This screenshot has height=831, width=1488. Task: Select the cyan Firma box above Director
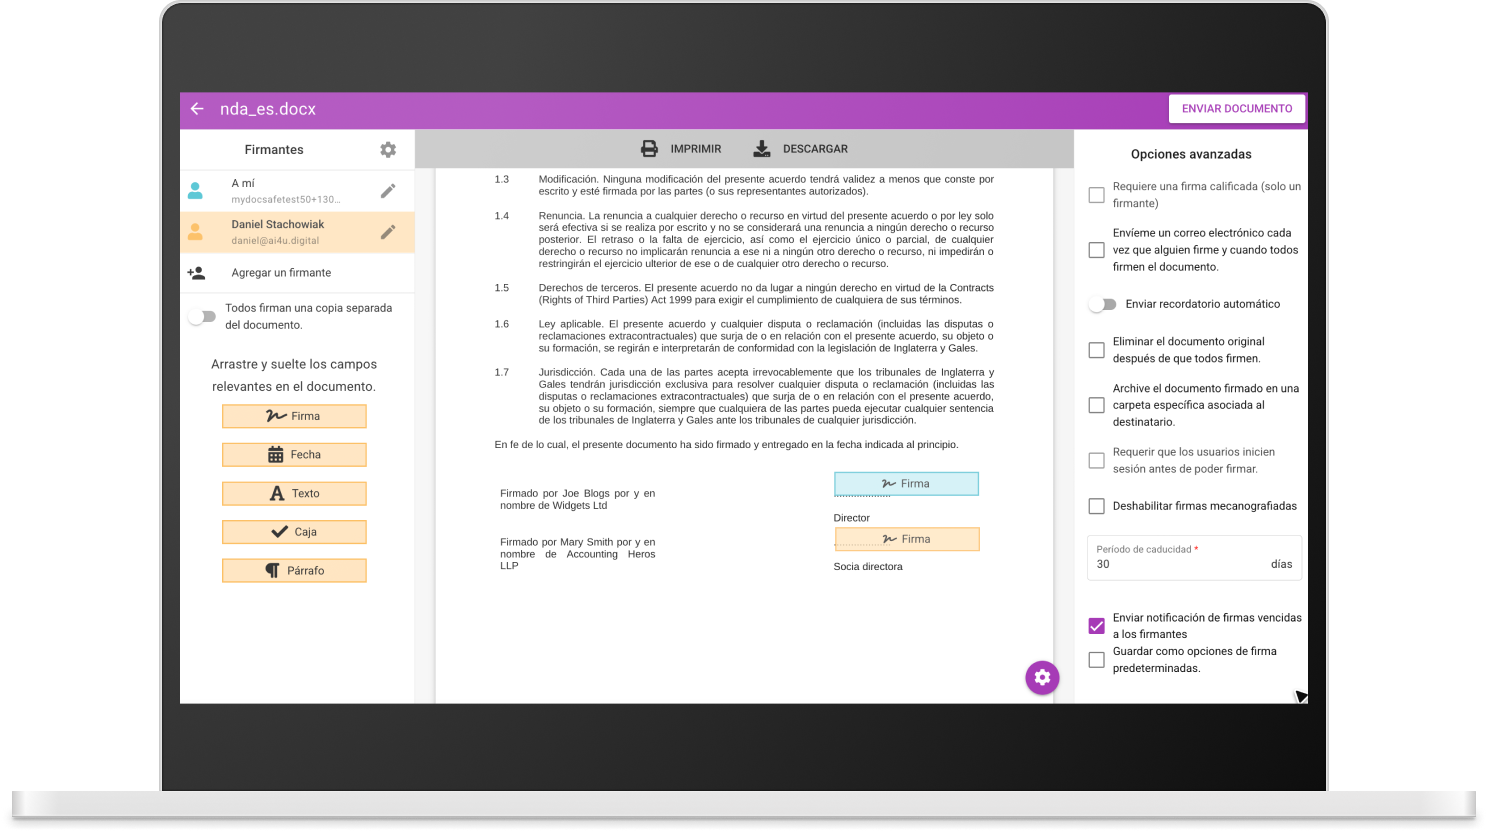[906, 483]
